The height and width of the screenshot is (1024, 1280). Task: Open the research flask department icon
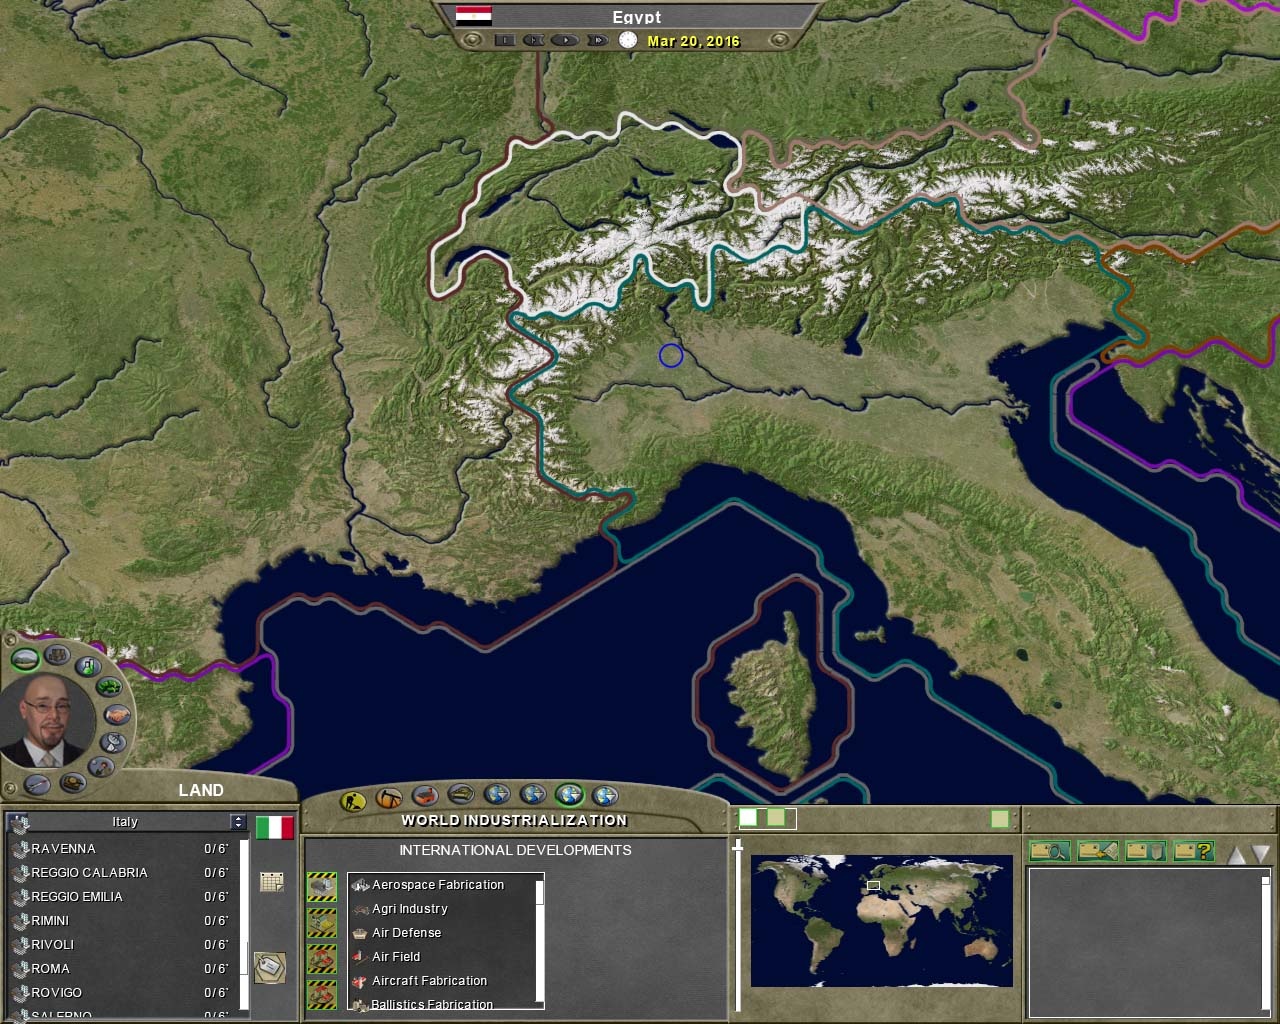[x=89, y=665]
